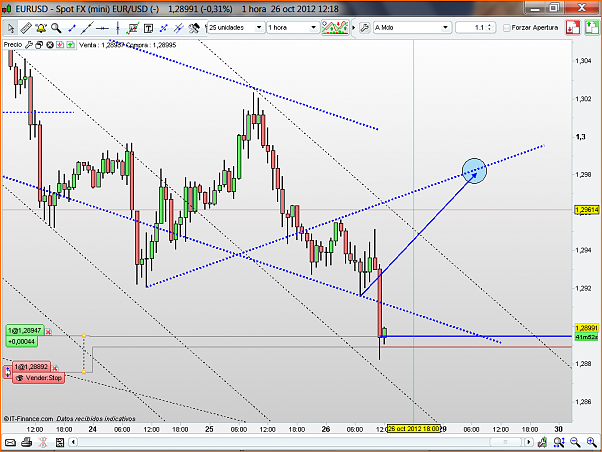This screenshot has width=602, height=452.
Task: Open the chart style zigzag icon
Action: (335, 28)
